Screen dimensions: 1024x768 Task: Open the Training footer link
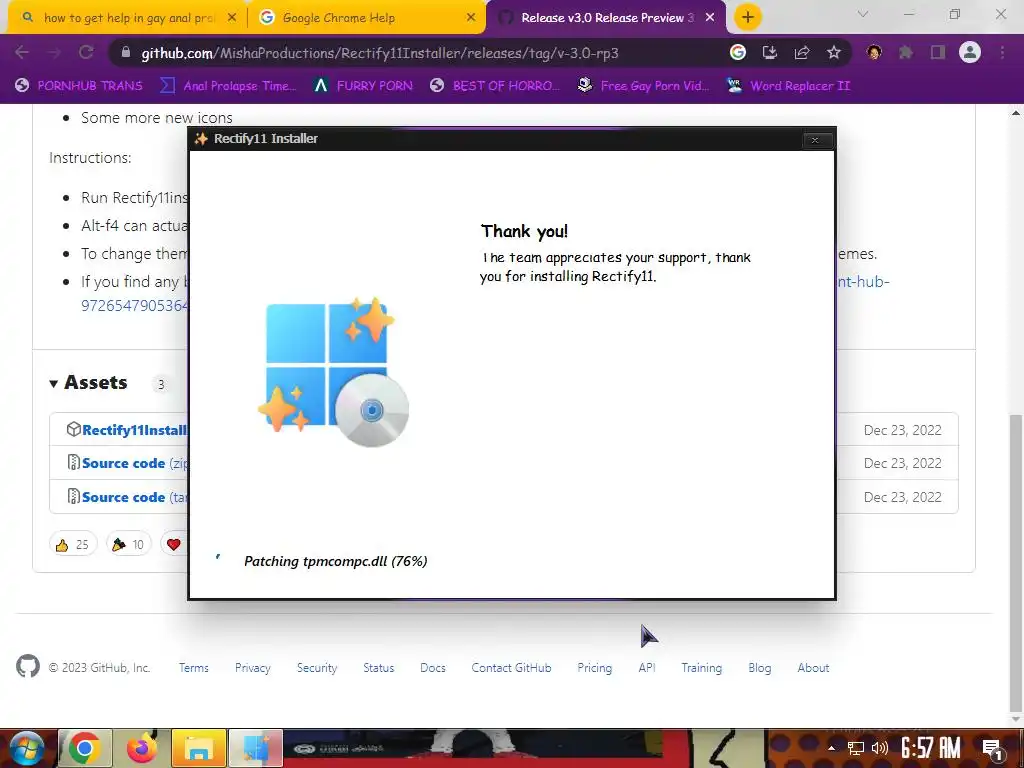click(702, 667)
